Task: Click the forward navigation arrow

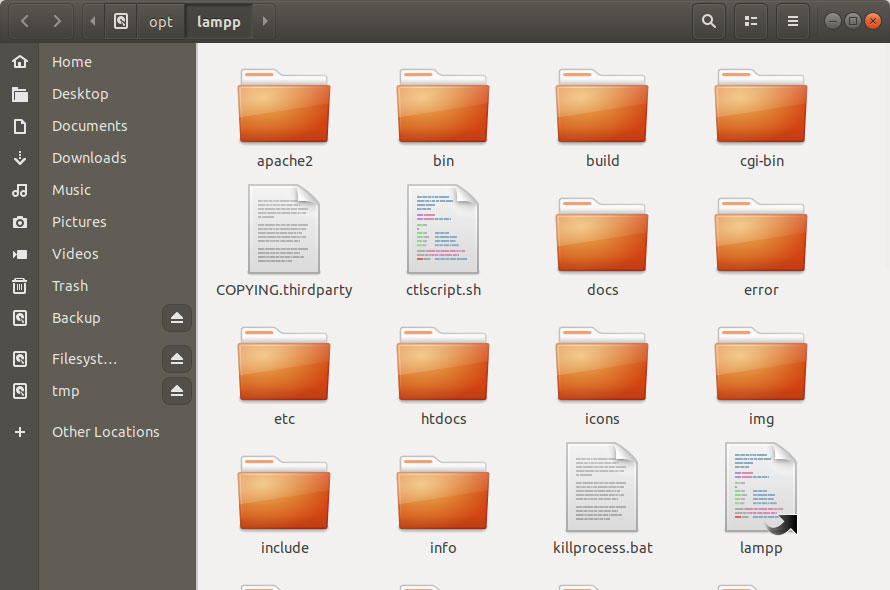Action: coord(57,20)
